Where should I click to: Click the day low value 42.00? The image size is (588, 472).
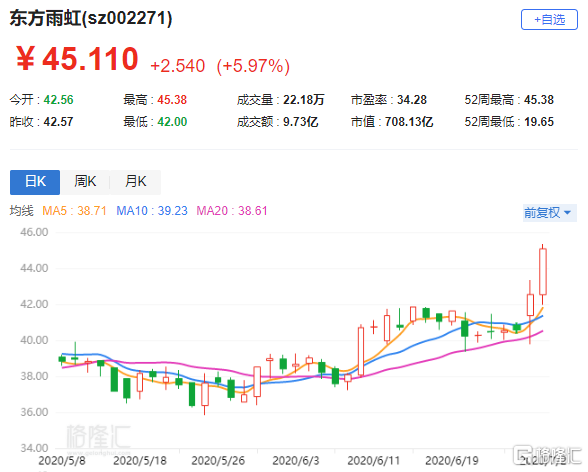(x=172, y=122)
